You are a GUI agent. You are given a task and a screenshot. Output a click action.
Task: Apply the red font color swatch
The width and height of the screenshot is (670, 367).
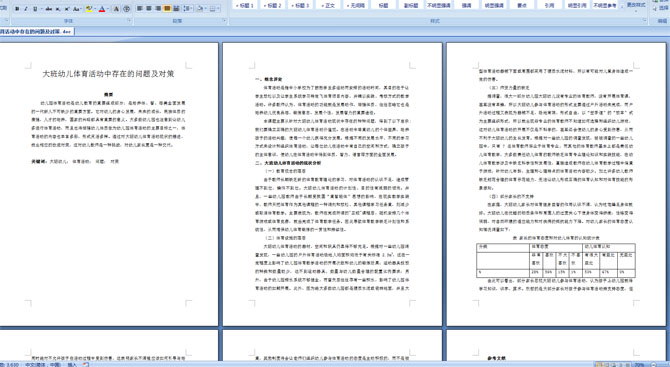[x=102, y=9]
